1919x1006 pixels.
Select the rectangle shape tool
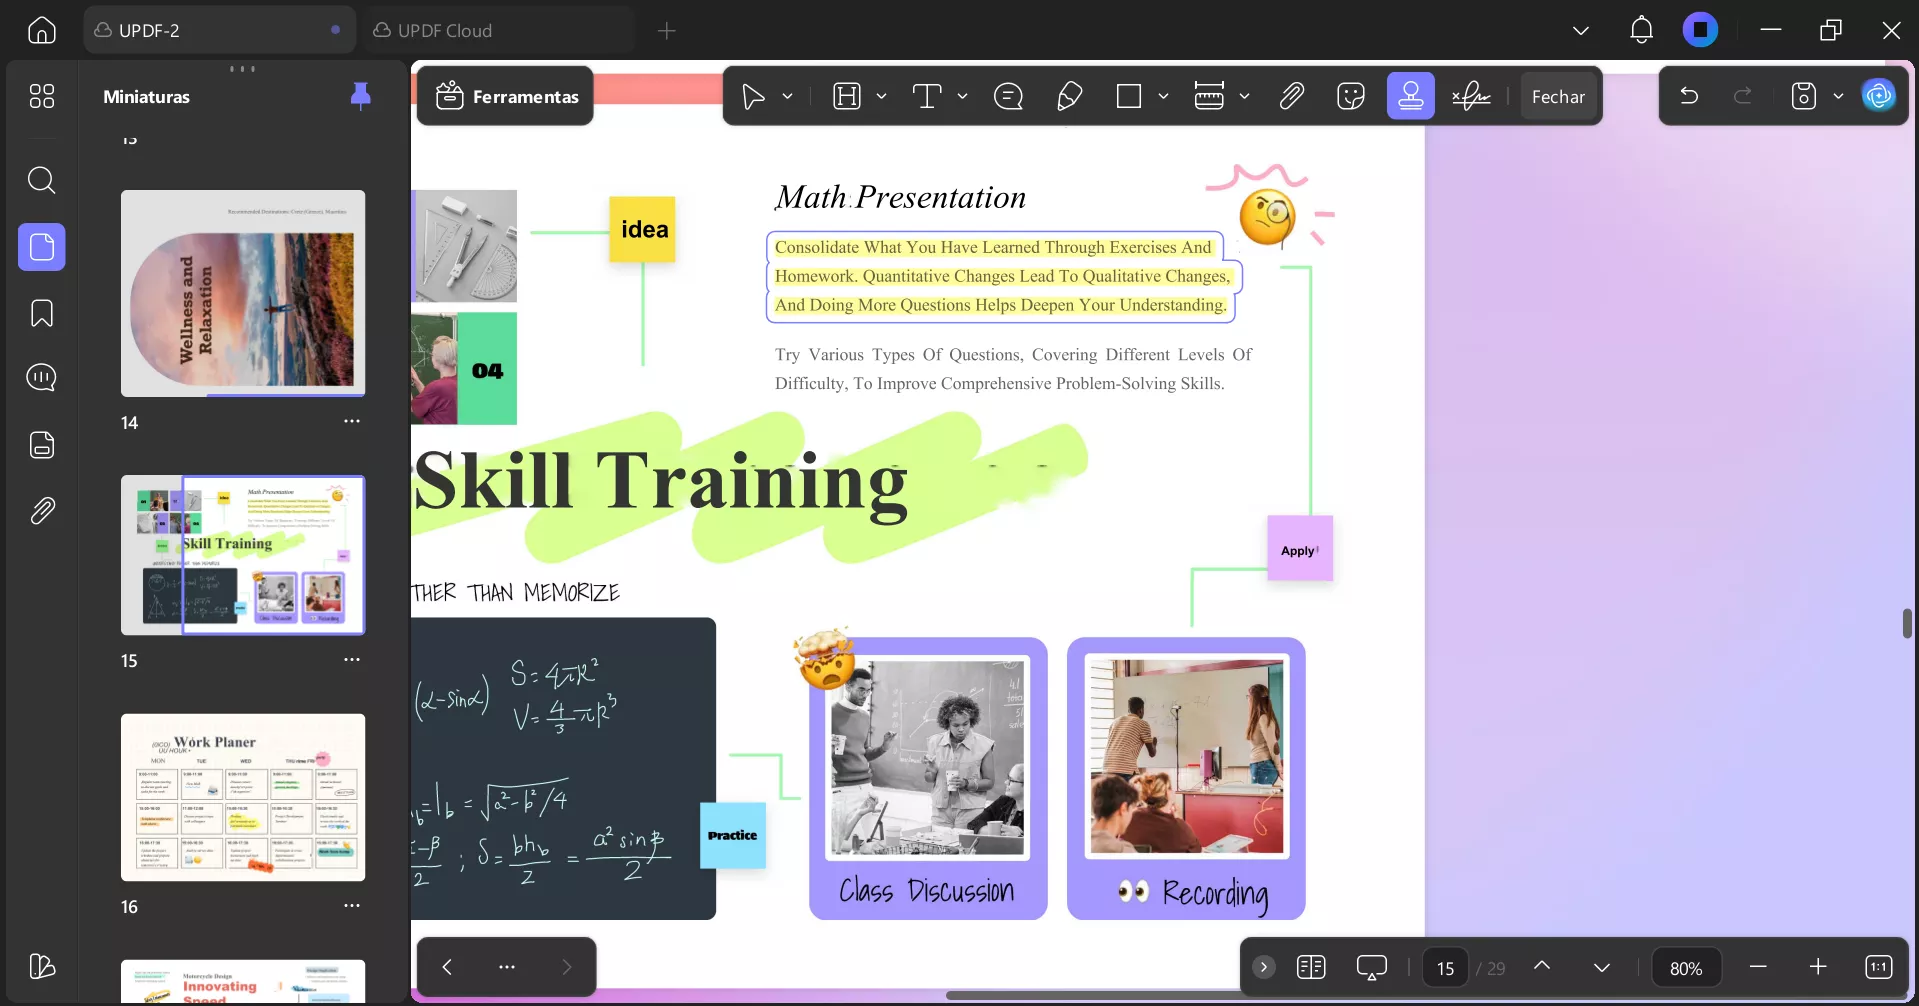click(x=1129, y=96)
